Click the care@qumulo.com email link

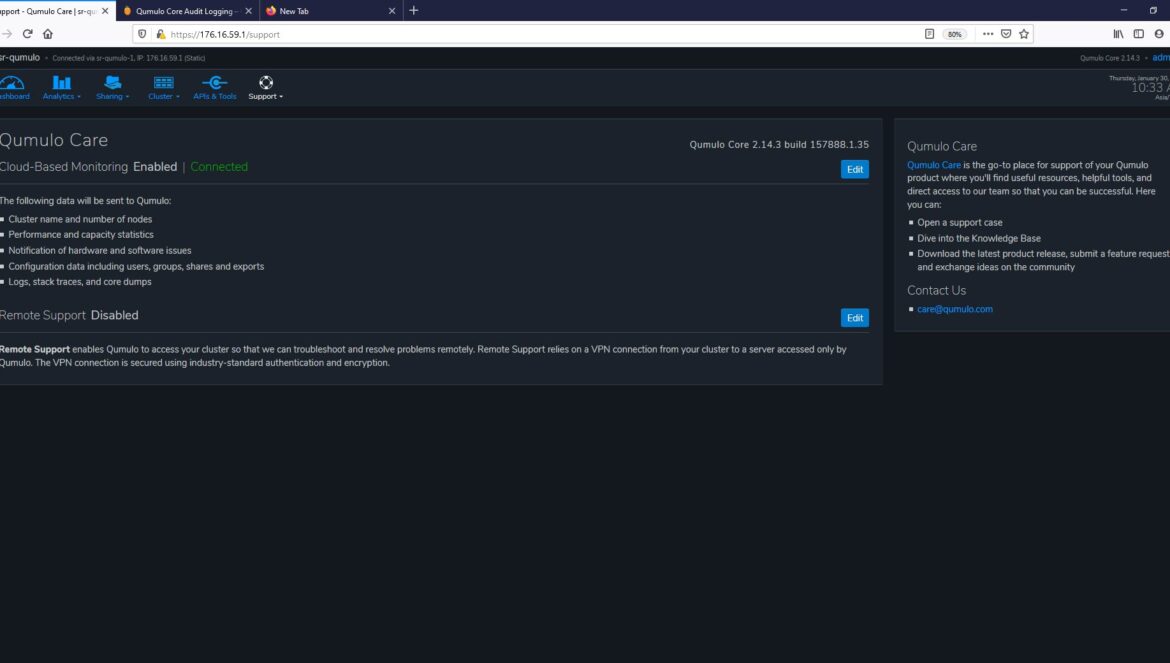(x=954, y=309)
